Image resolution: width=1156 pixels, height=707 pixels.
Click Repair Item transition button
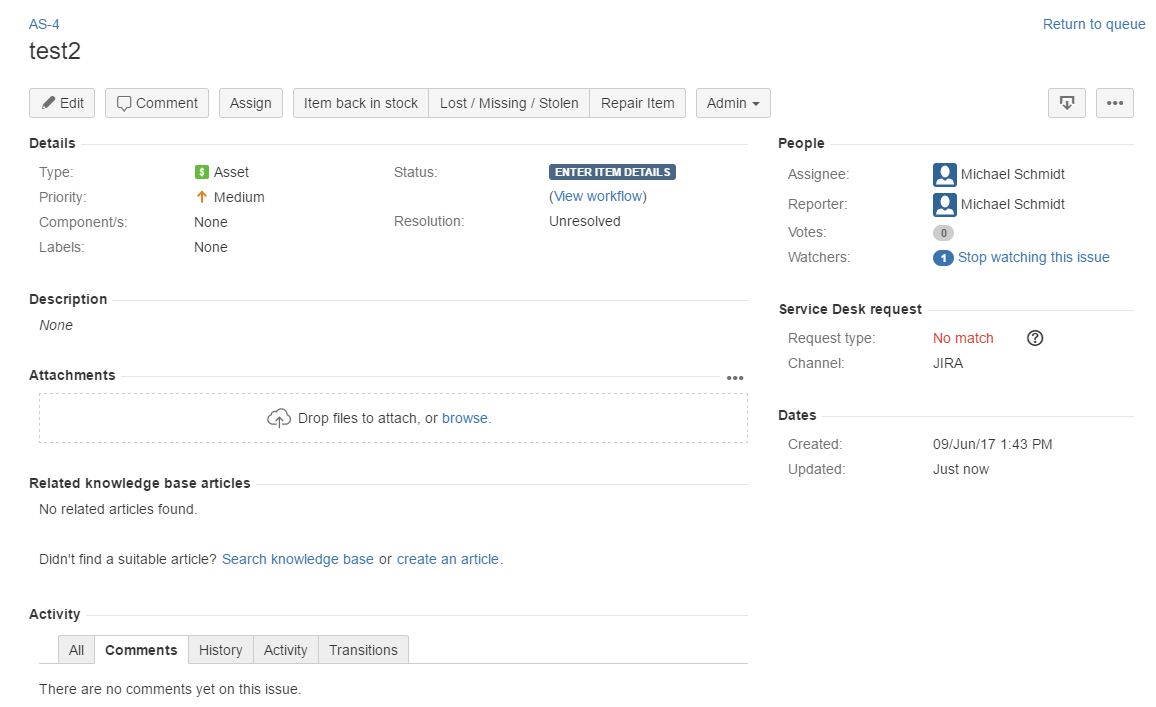click(638, 103)
